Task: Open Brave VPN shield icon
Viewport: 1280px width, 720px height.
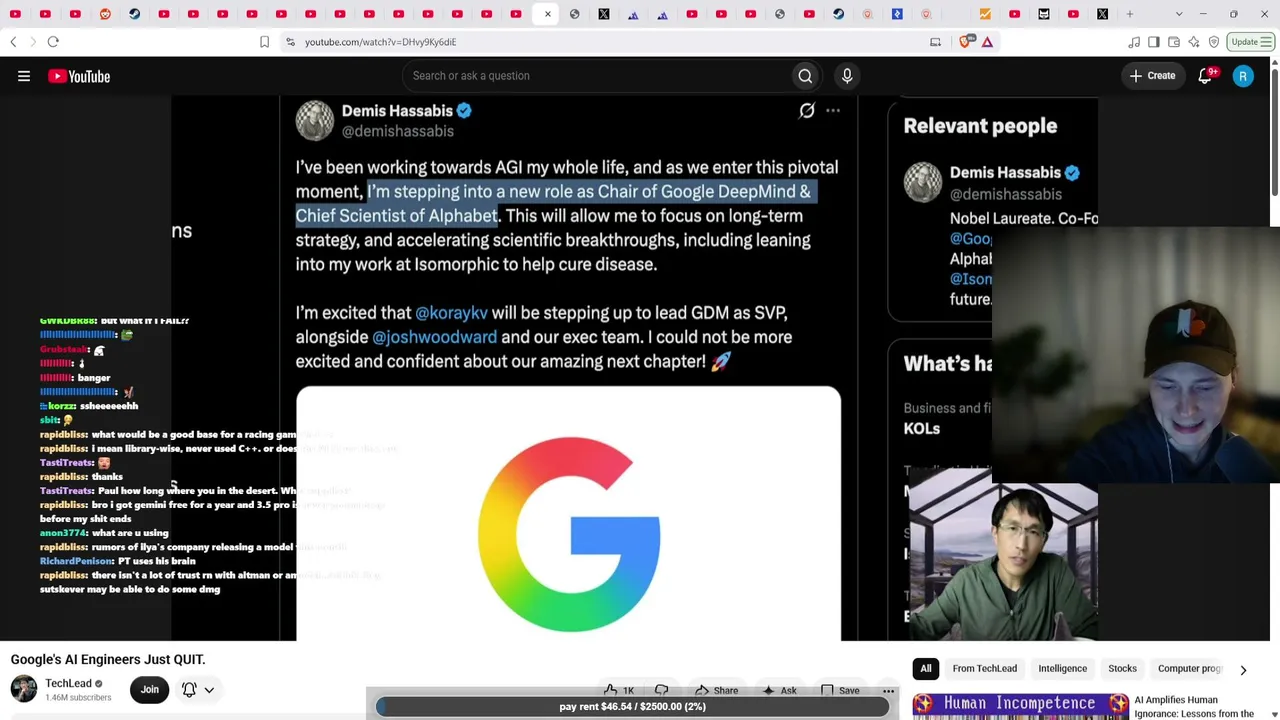Action: point(1214,42)
